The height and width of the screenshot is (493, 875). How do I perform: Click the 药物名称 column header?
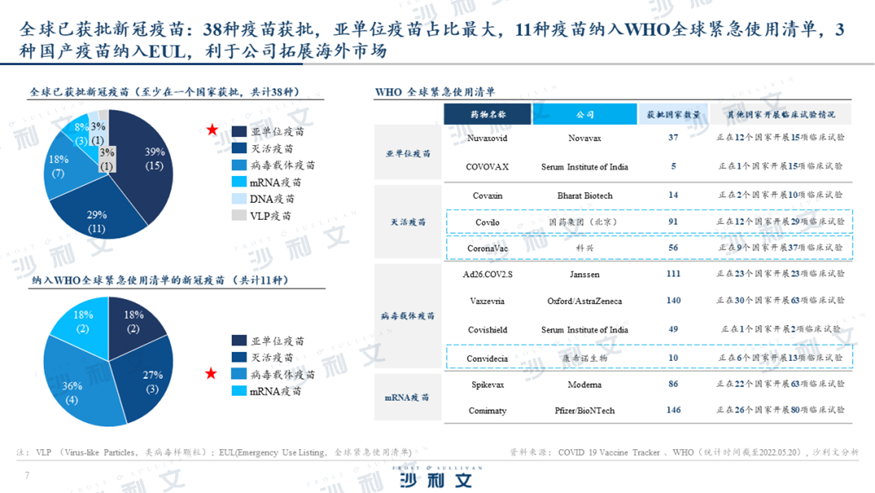point(487,114)
